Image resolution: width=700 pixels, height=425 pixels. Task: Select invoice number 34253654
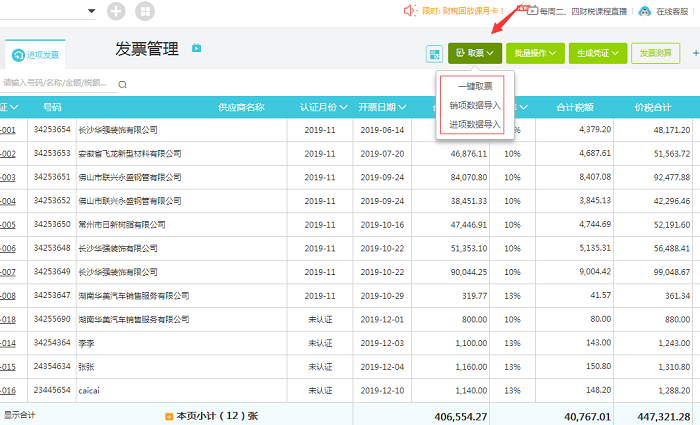(52, 129)
